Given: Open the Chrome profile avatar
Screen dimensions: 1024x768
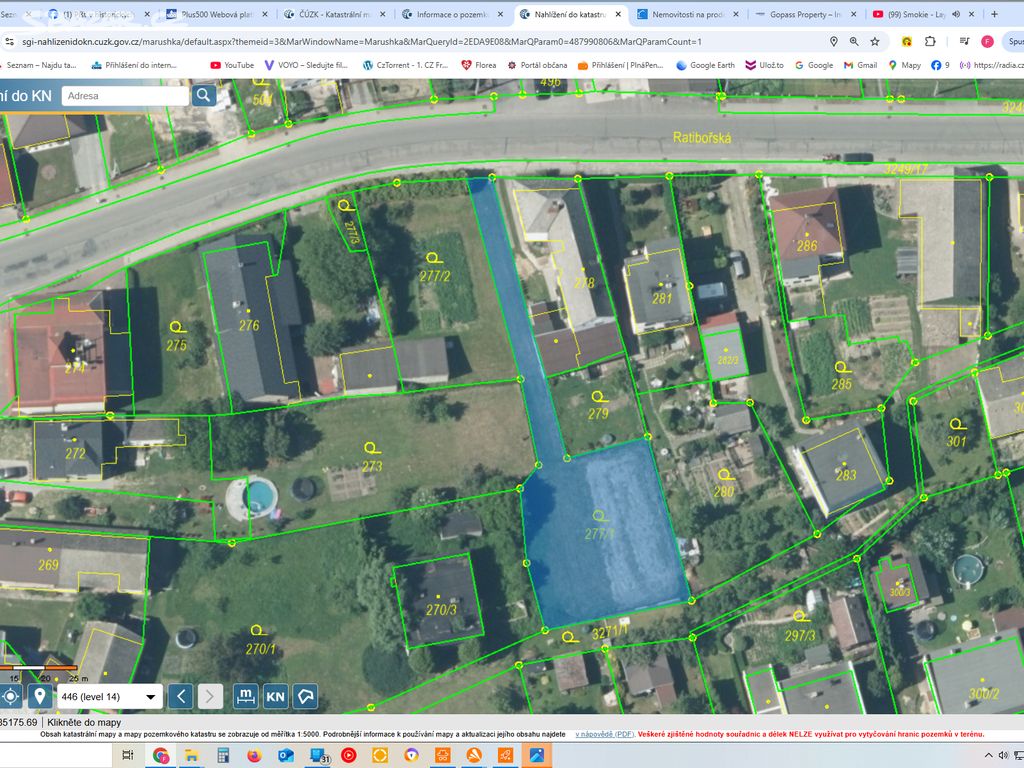Looking at the screenshot, I should coord(987,42).
